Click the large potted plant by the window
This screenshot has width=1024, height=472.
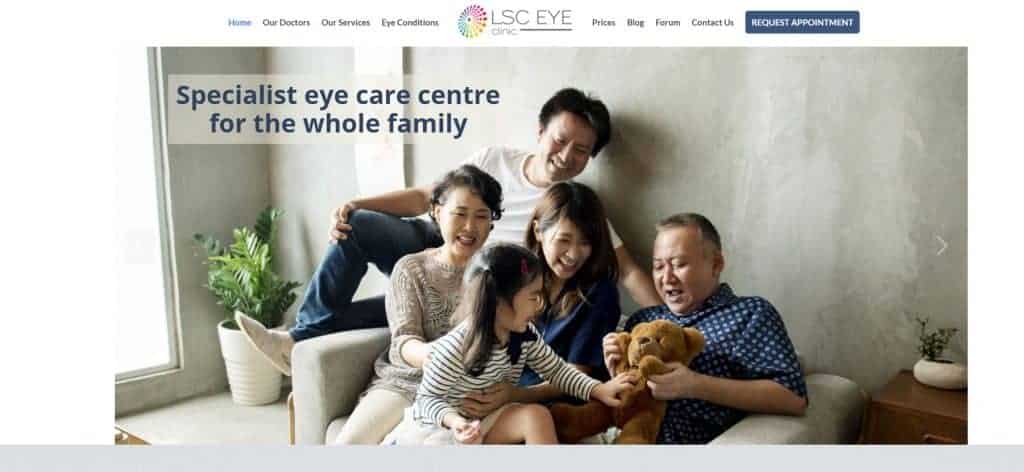[x=248, y=302]
